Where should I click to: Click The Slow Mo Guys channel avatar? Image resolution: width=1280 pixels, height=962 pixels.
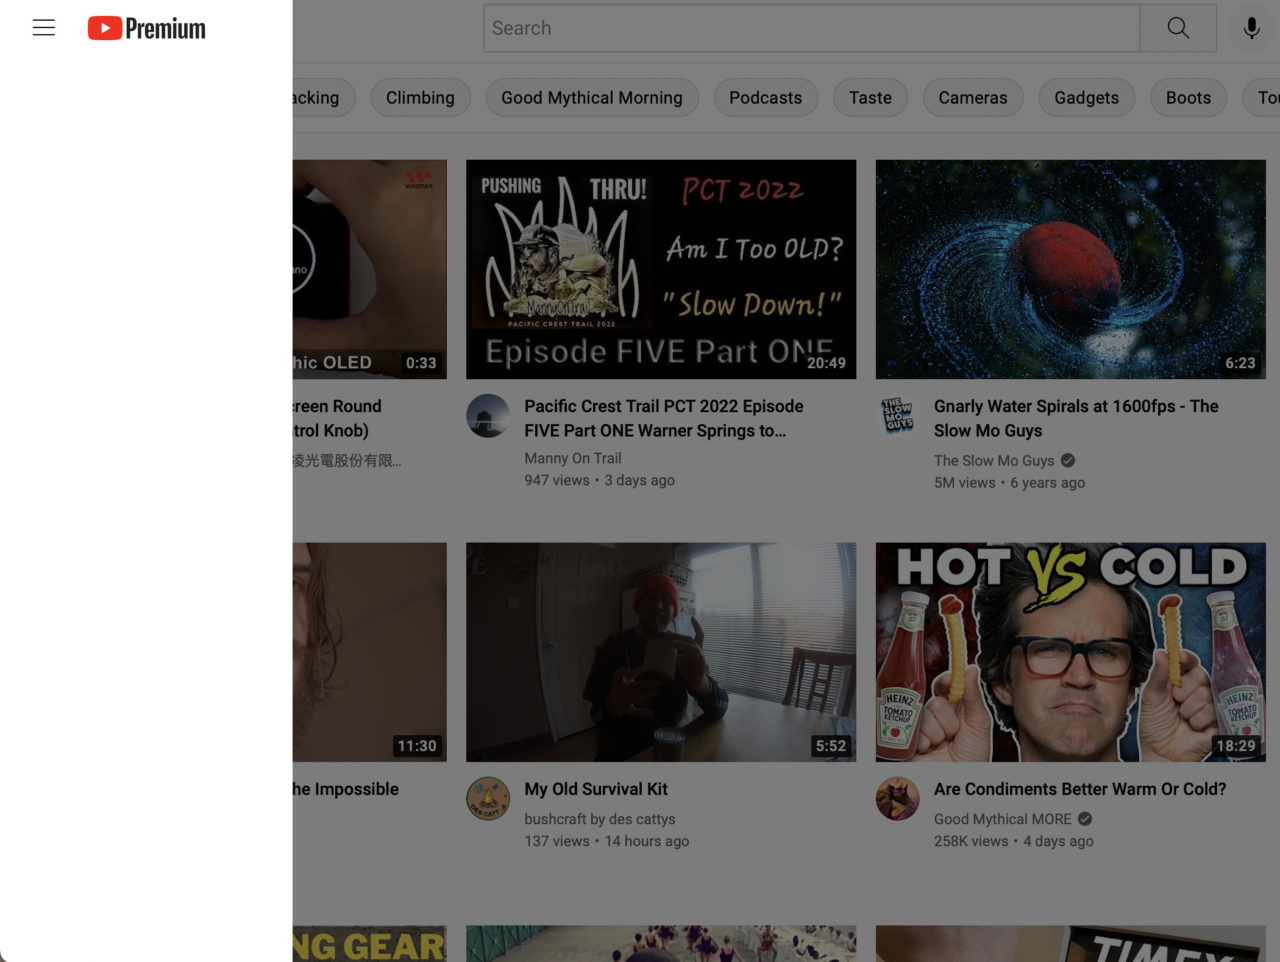[x=898, y=416]
